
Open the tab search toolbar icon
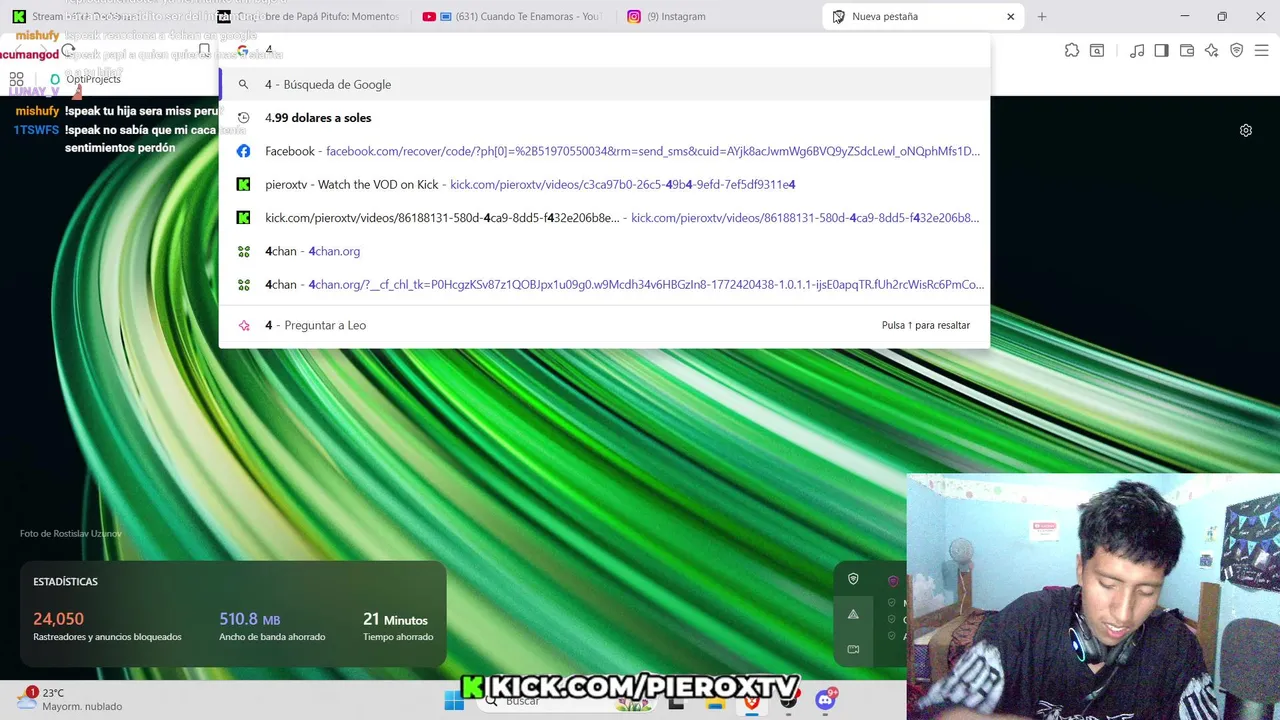point(1097,51)
